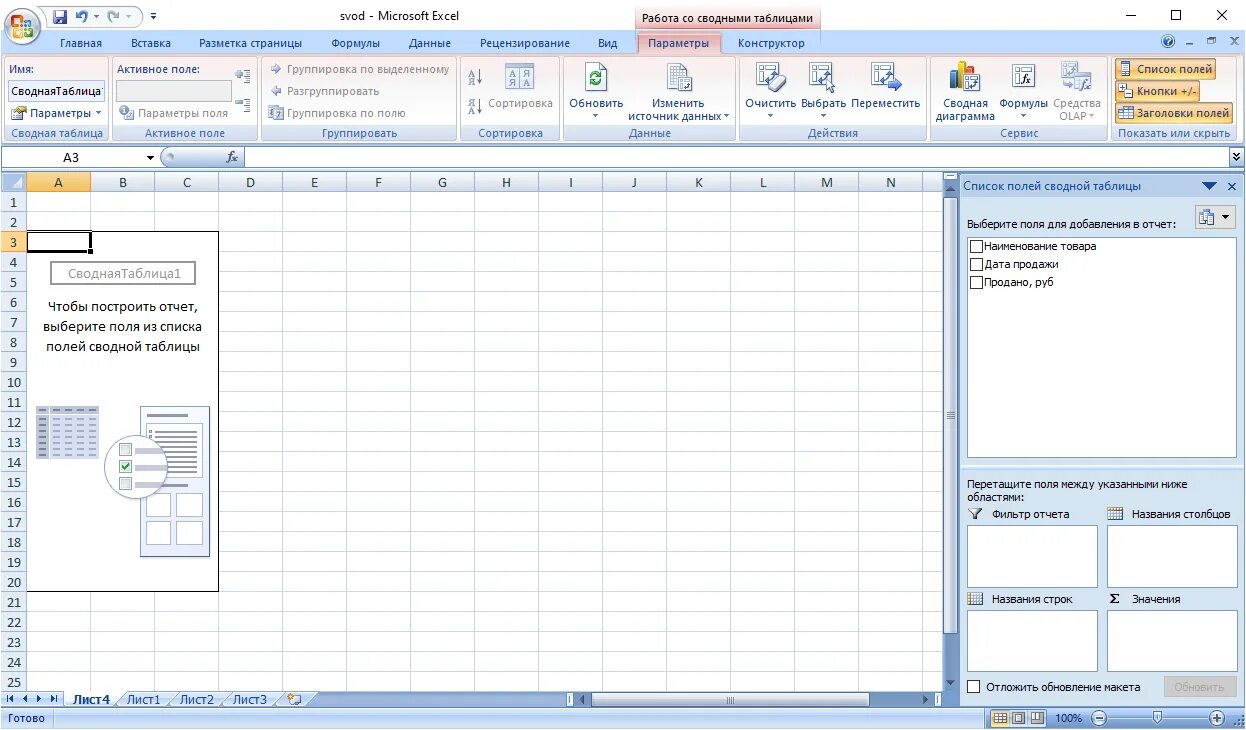
Task: Click the vertical scrollbar down arrow
Action: 950,682
